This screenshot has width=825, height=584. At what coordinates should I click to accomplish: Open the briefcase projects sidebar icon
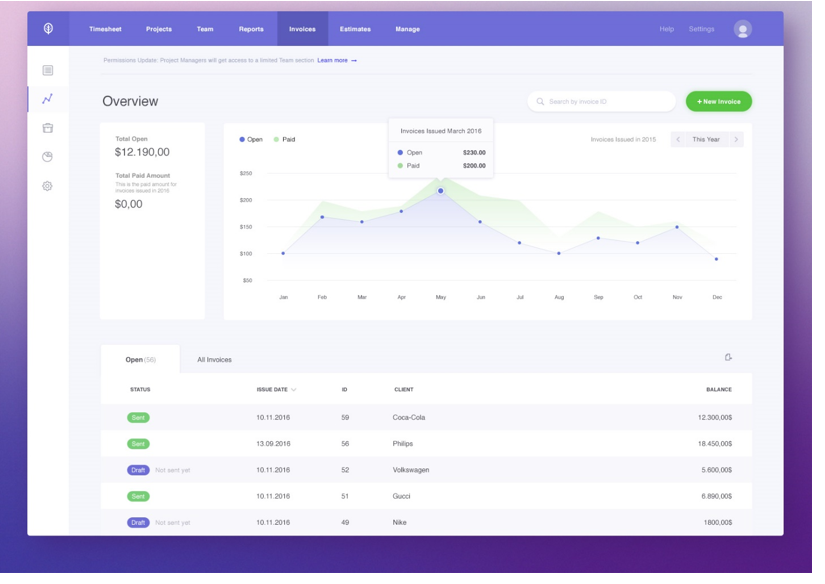coord(46,126)
